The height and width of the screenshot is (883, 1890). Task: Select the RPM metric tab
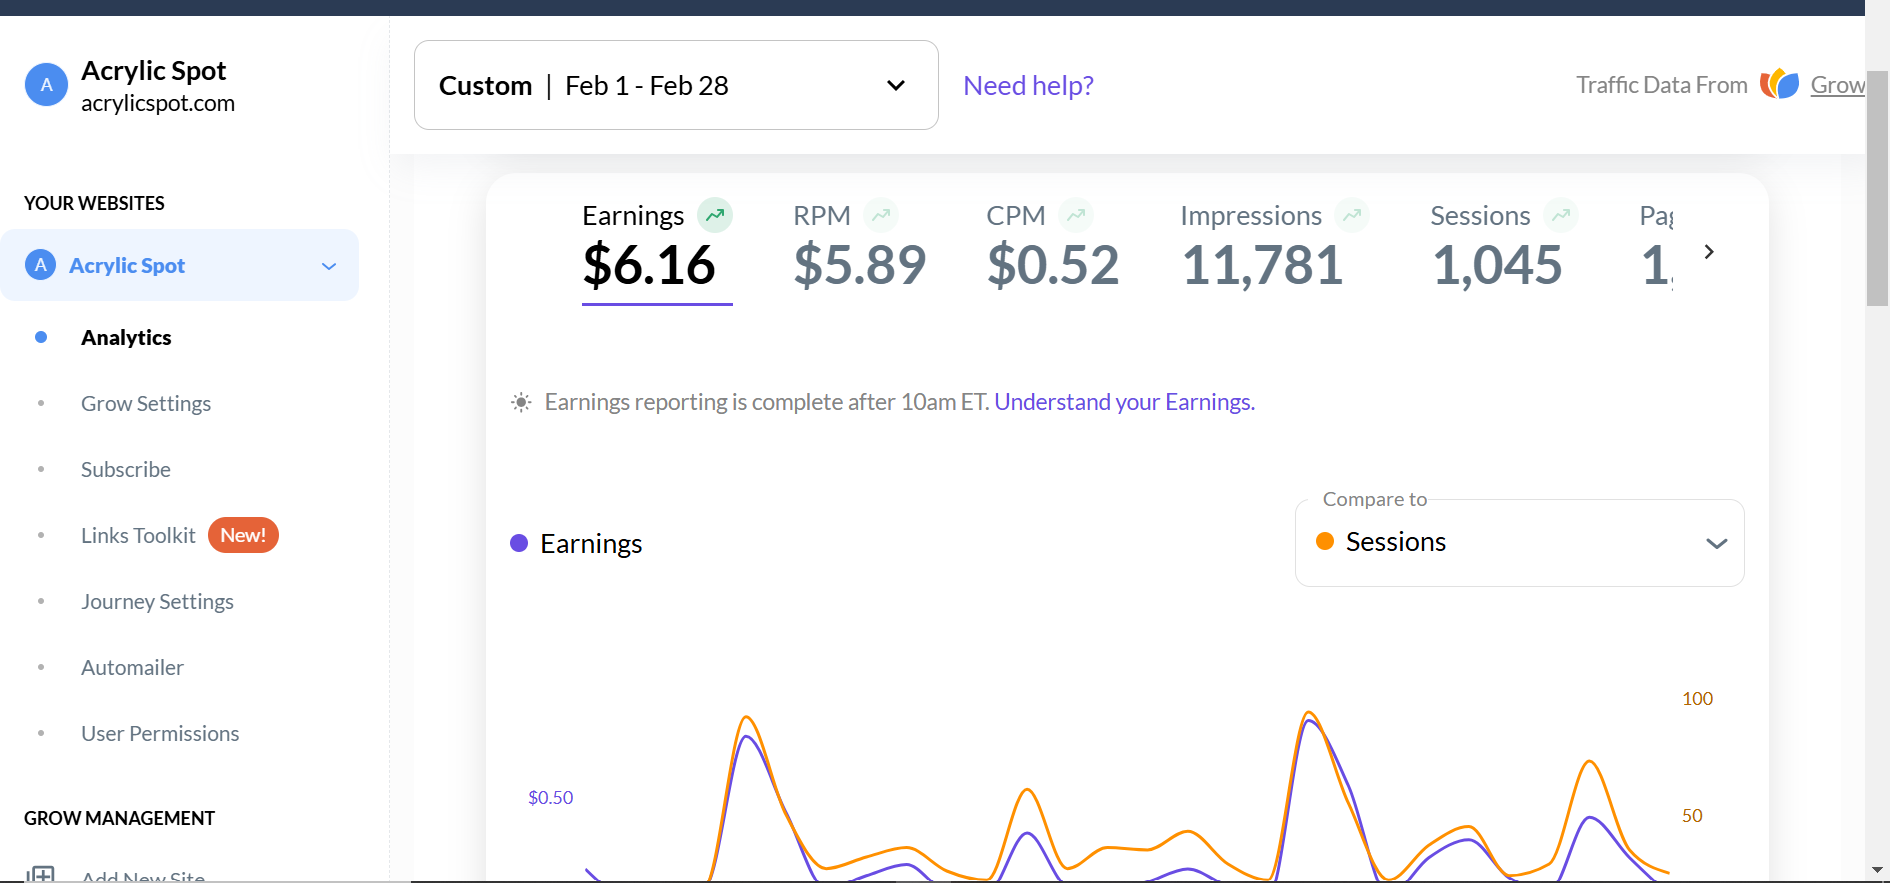860,247
